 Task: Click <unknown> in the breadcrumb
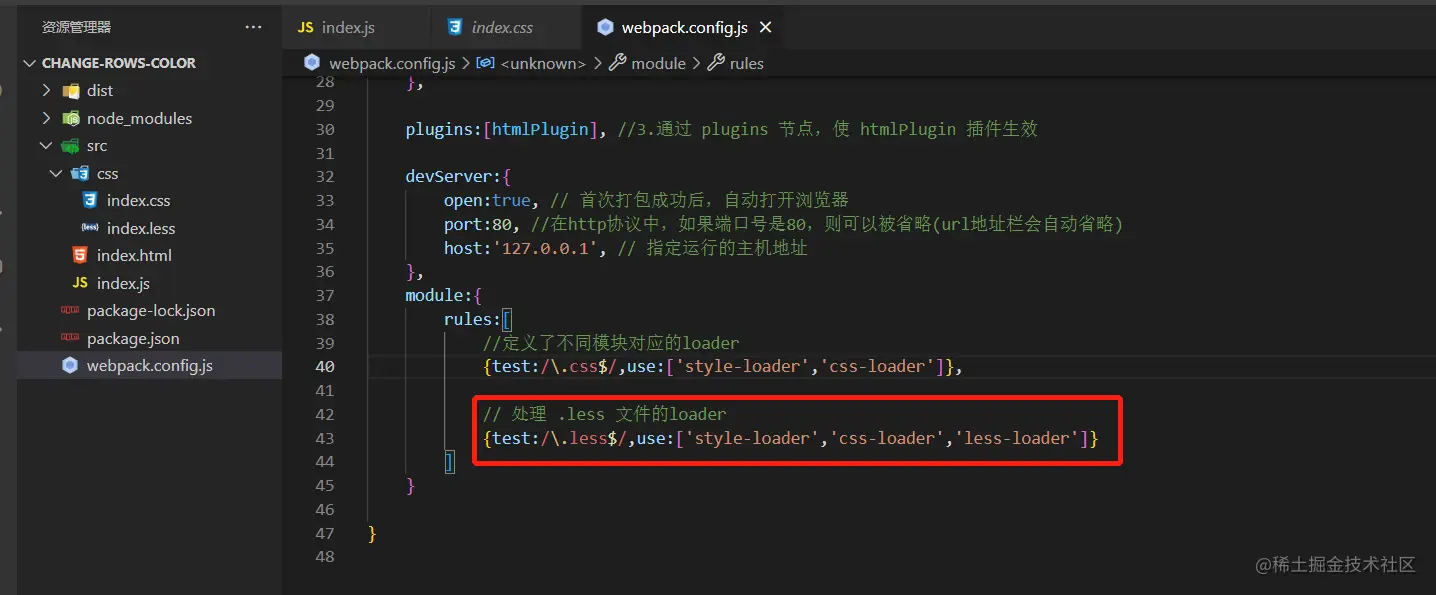543,63
